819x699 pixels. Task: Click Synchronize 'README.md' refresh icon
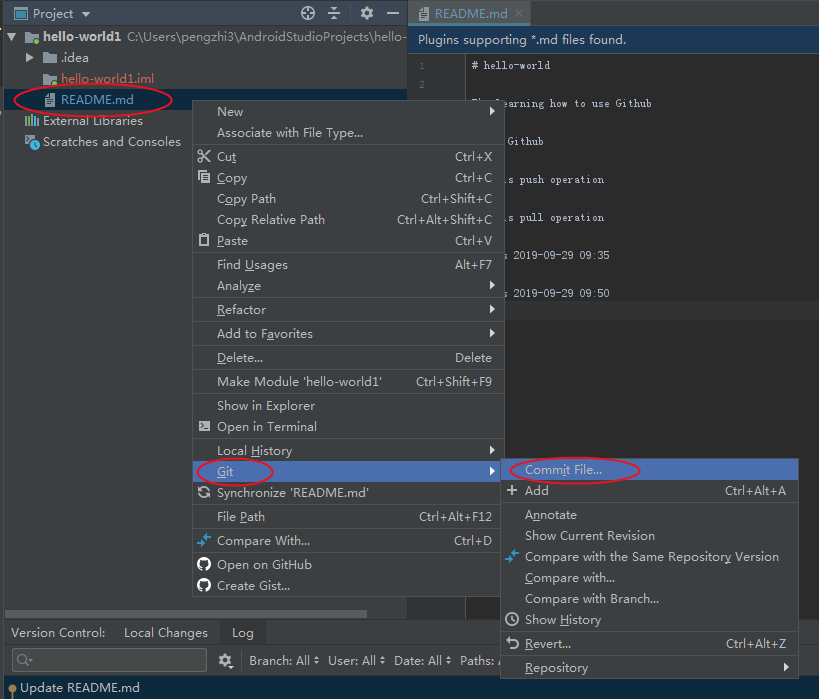204,493
